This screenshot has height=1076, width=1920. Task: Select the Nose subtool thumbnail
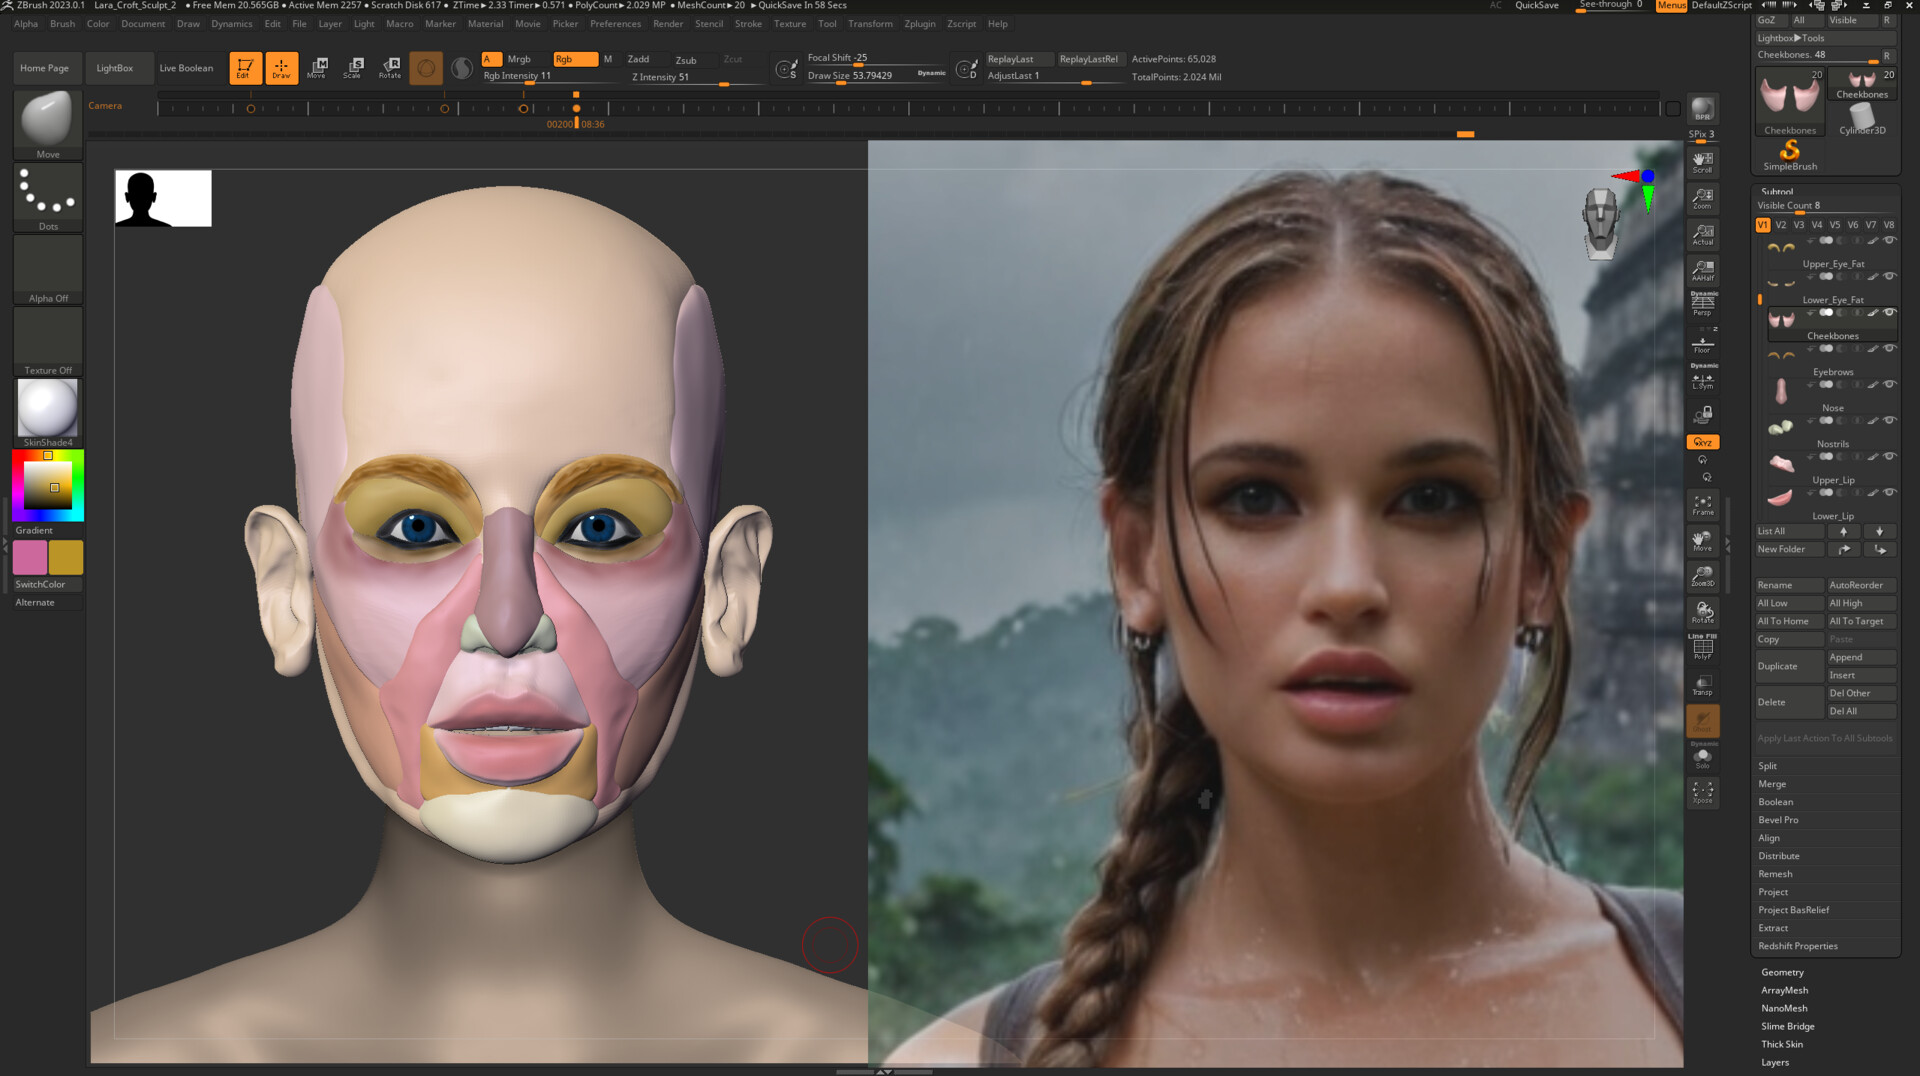pyautogui.click(x=1782, y=392)
